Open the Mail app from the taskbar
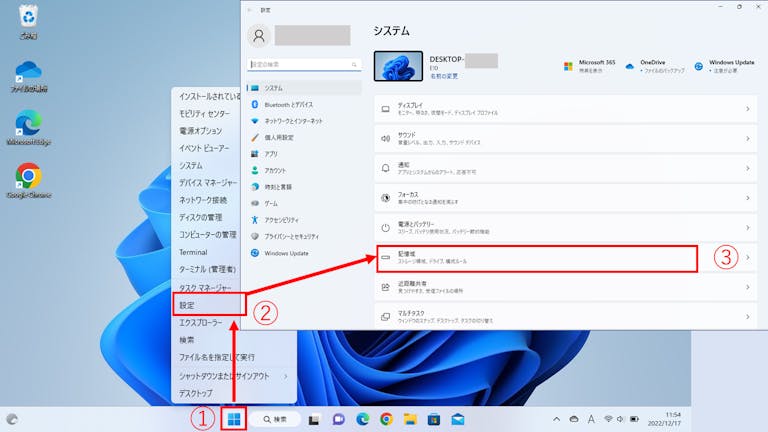The image size is (768, 432). [x=457, y=419]
